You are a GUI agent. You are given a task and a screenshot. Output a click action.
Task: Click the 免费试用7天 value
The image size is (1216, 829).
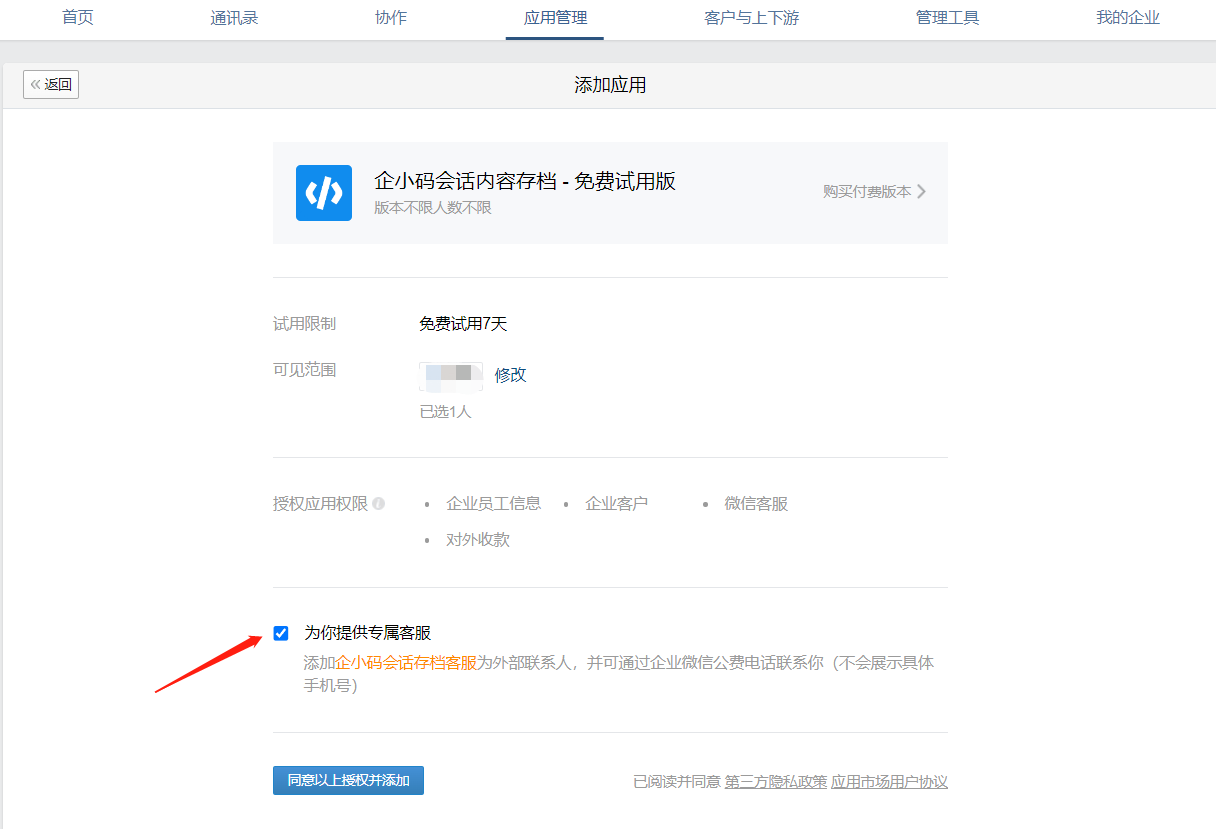463,324
